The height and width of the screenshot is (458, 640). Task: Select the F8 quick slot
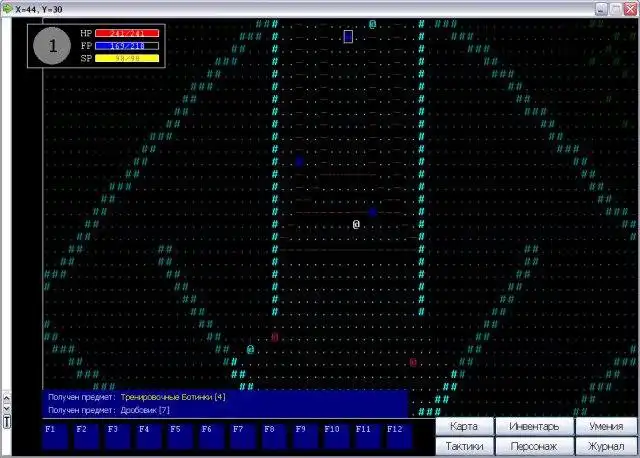click(x=274, y=436)
